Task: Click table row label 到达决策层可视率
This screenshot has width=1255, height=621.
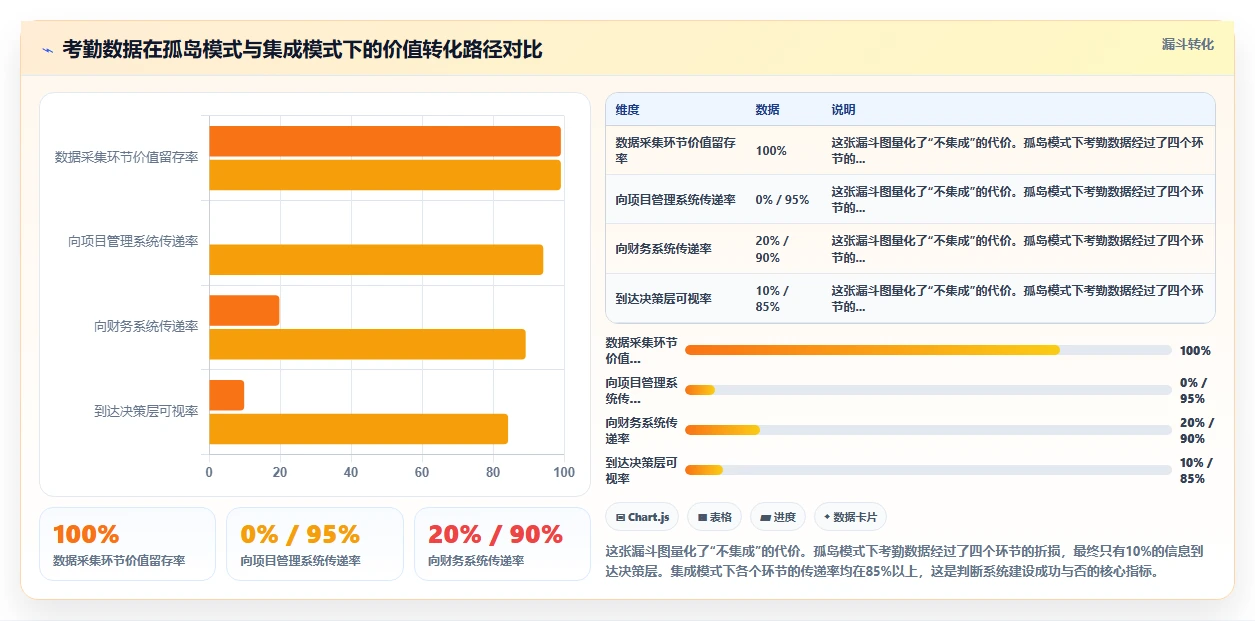Action: tap(664, 298)
